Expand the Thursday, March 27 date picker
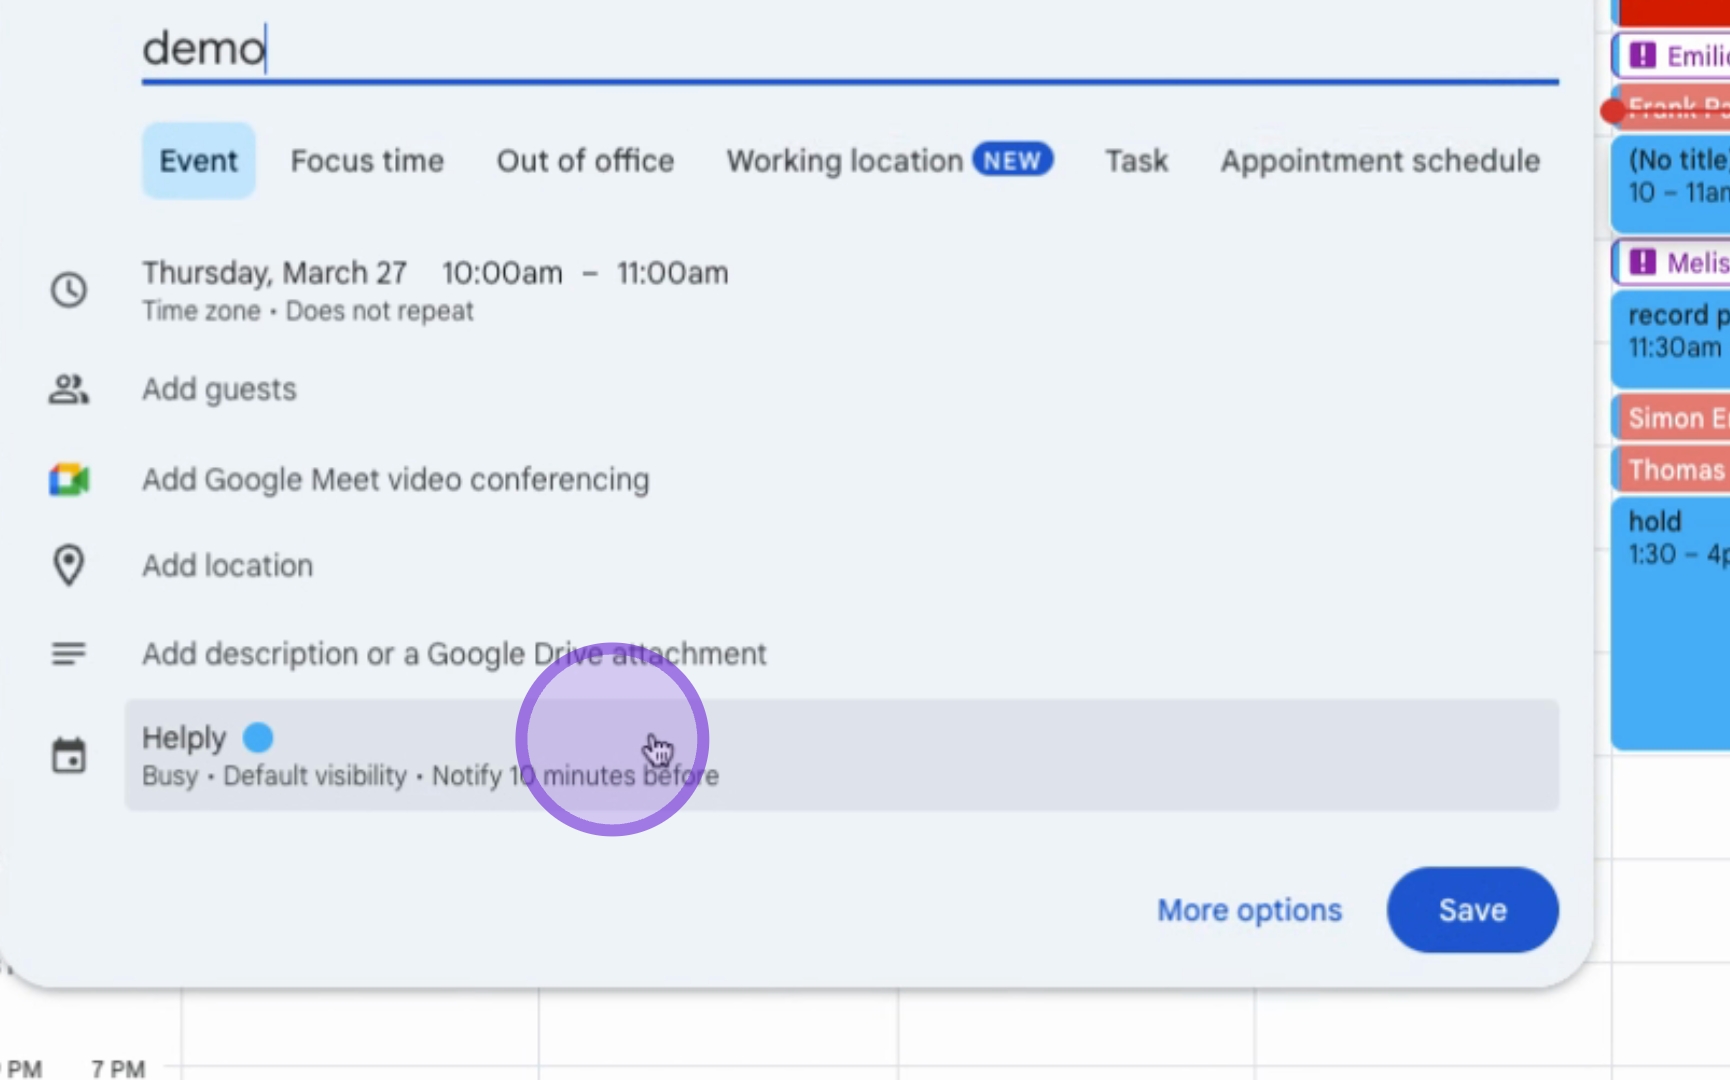 tap(274, 273)
